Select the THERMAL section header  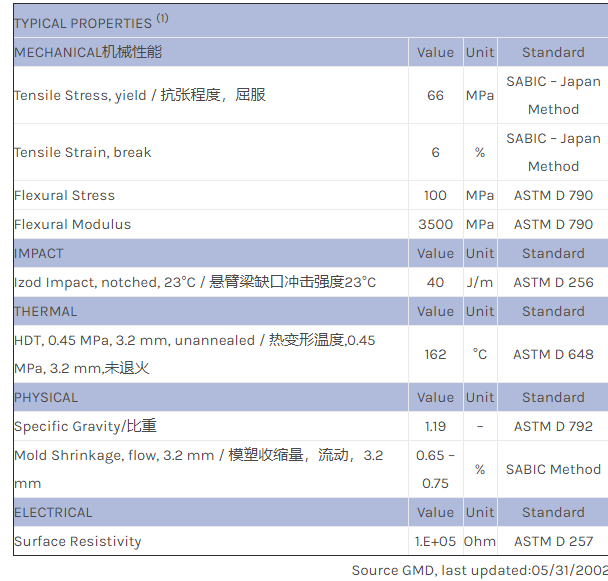[x=46, y=311]
